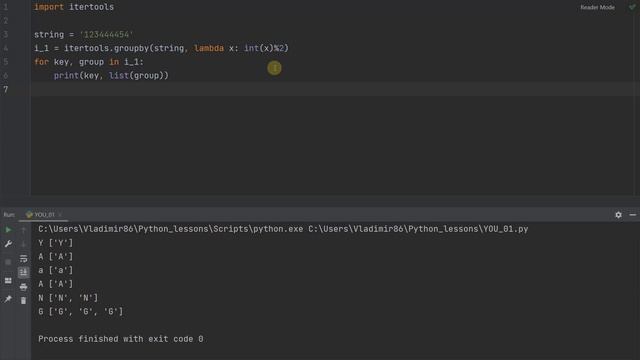Toggle scroll to end of console

(23, 272)
